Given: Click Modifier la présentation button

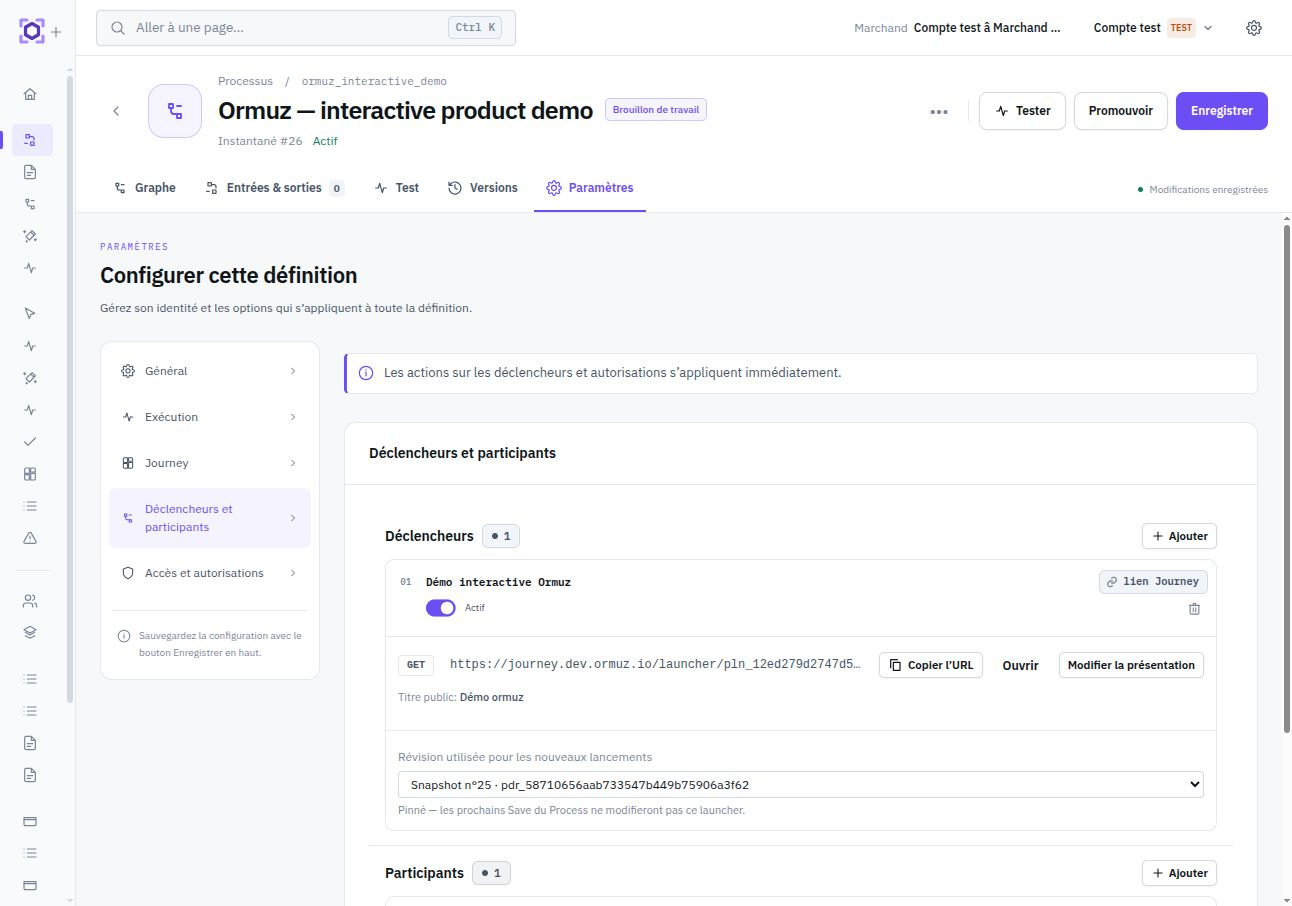Looking at the screenshot, I should tap(1131, 665).
